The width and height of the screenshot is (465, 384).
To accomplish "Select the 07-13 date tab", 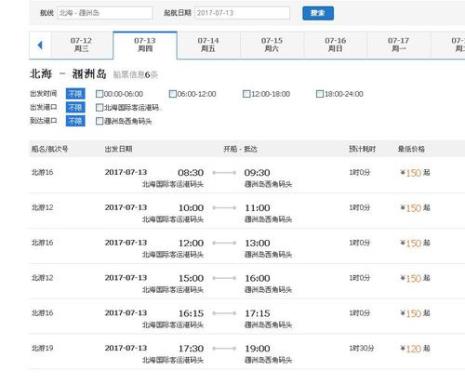I will coord(145,45).
